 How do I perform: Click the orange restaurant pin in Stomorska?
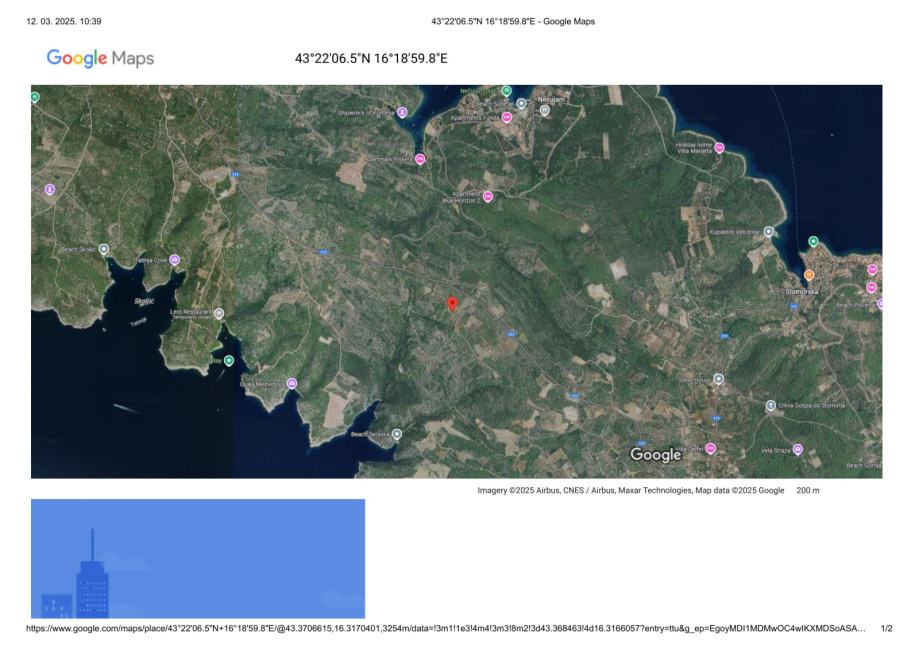tap(809, 274)
